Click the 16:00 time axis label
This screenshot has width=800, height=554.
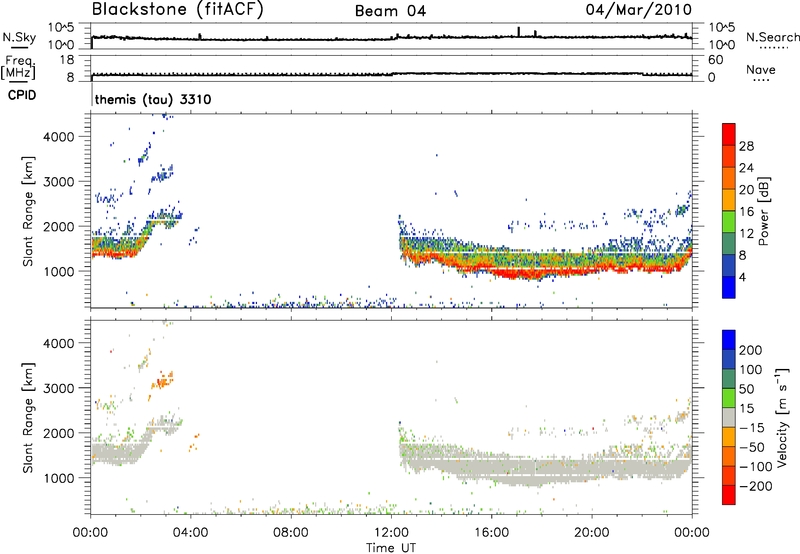(491, 533)
